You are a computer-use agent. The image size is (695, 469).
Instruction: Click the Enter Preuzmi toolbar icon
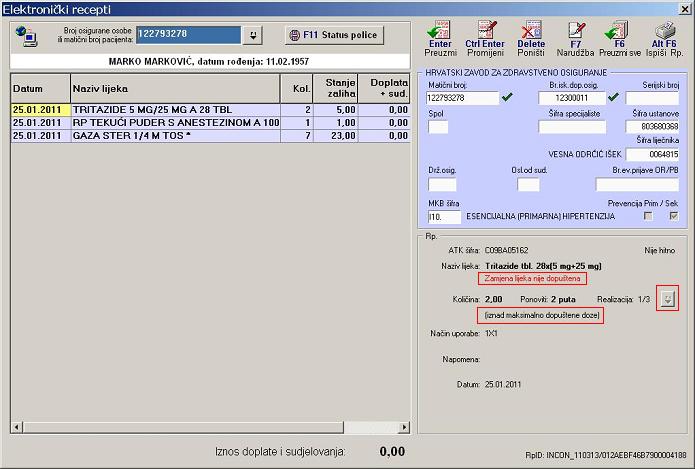440,39
